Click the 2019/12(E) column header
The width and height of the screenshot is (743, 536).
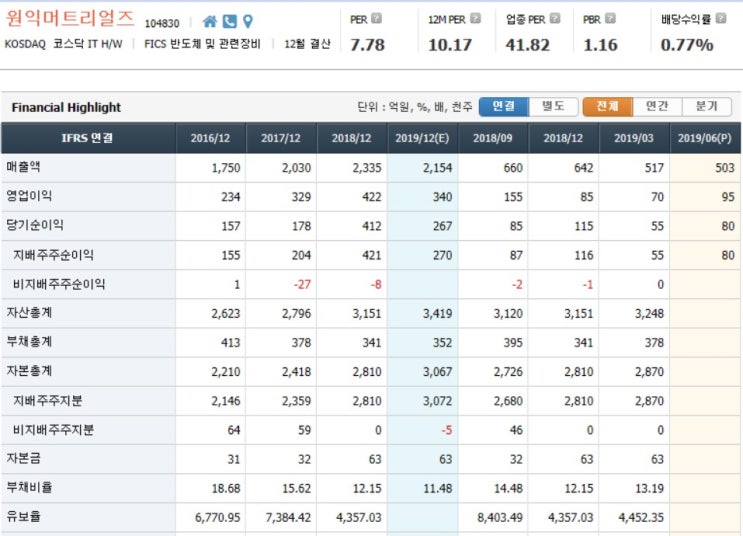pyautogui.click(x=422, y=138)
